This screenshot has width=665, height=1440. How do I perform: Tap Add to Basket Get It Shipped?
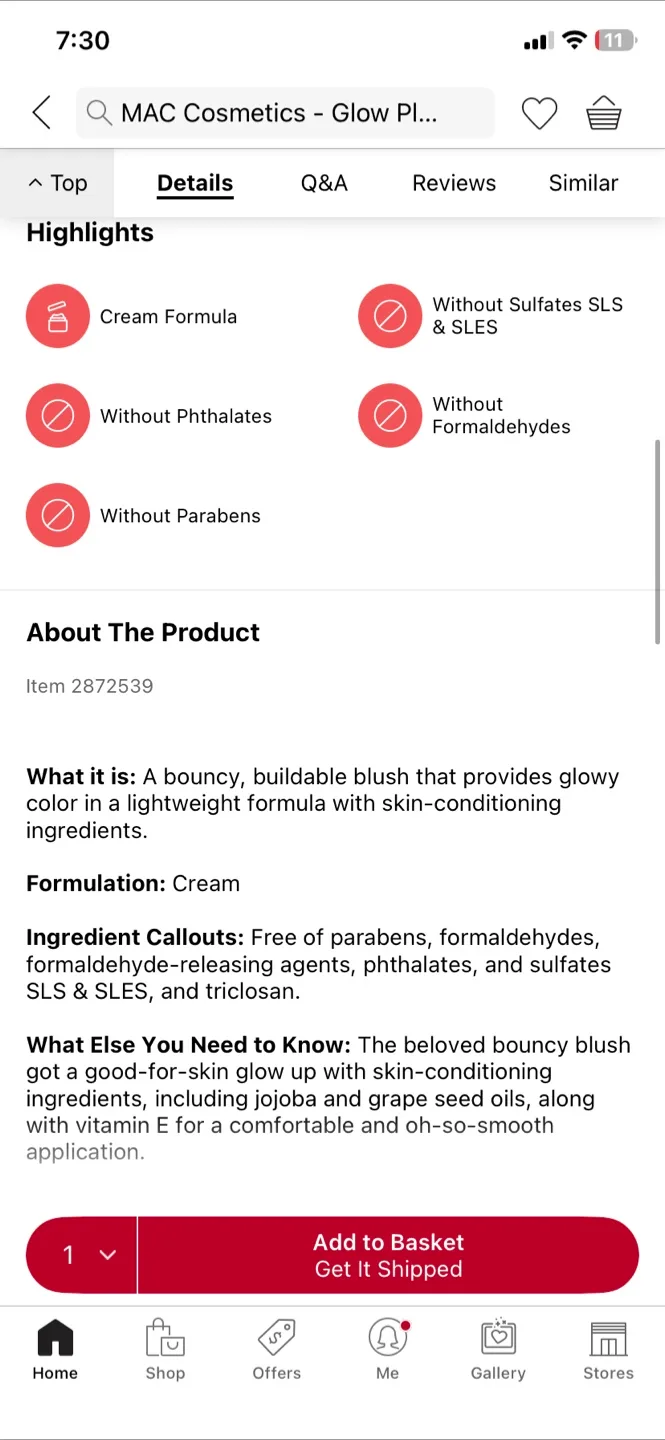point(388,1255)
